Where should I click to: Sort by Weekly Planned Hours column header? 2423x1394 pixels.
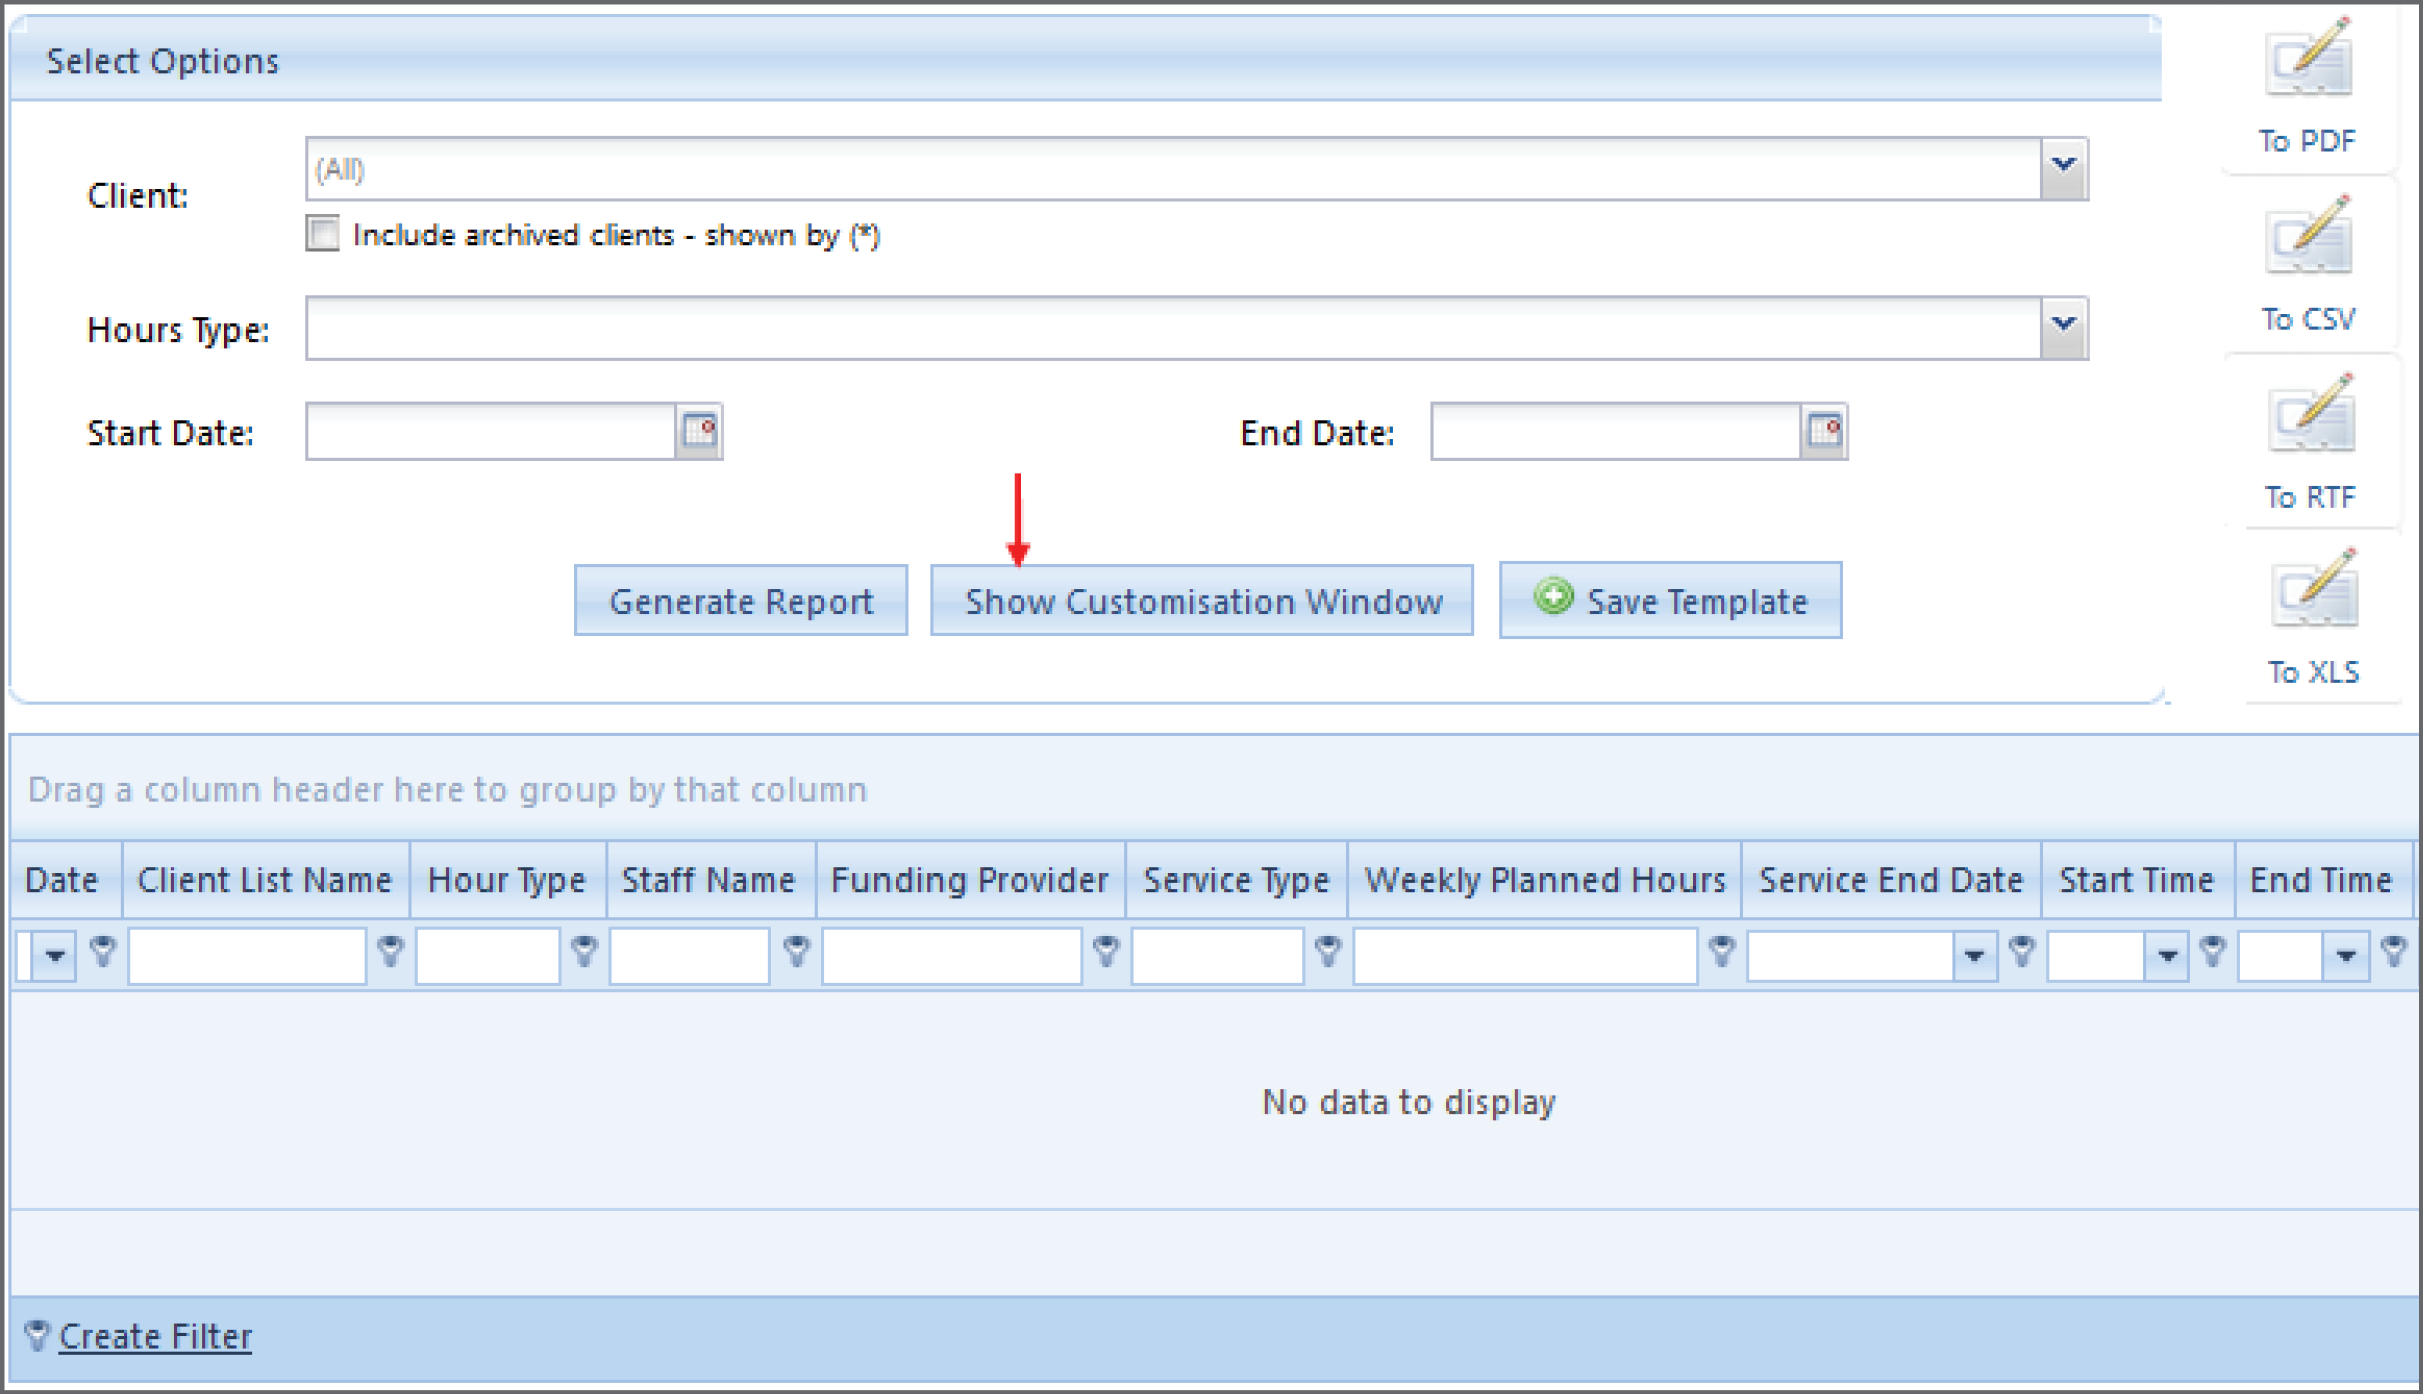(x=1545, y=880)
